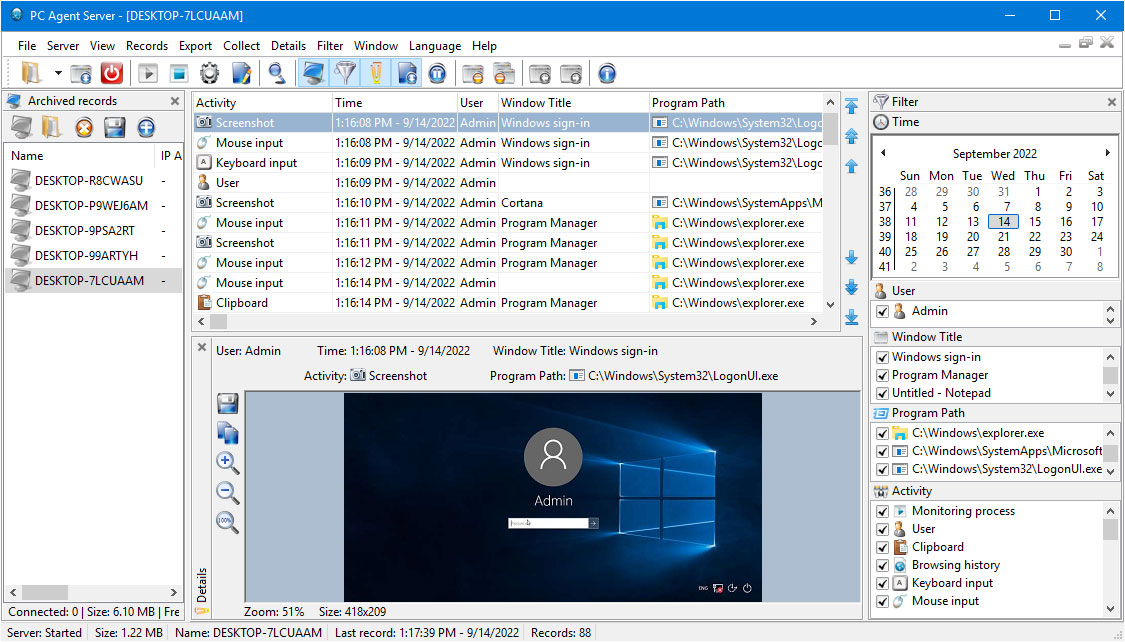
Task: Sort records by Time column header
Action: [x=349, y=102]
